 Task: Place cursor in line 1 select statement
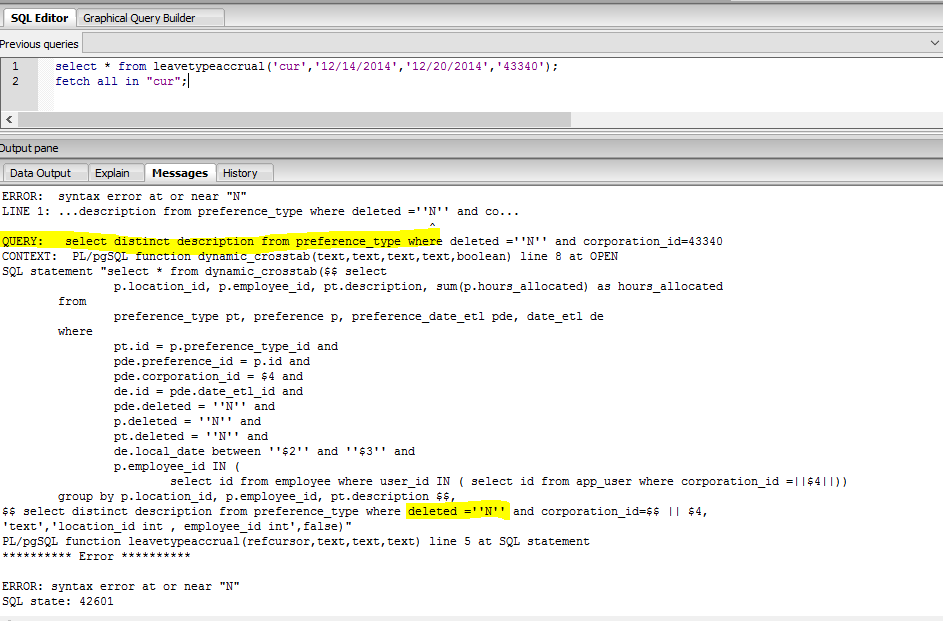(300, 66)
